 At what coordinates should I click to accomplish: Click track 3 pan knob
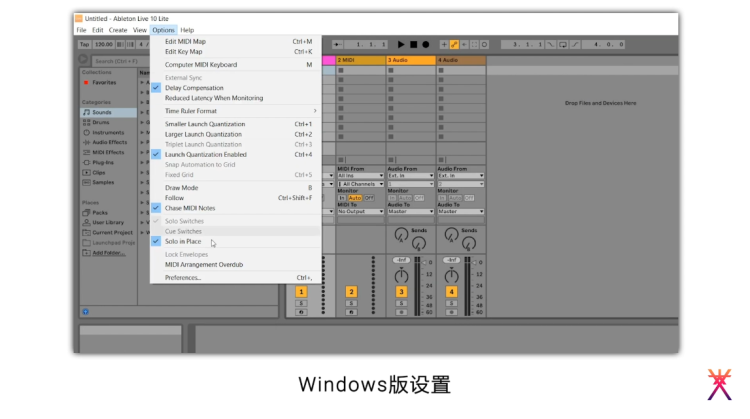point(401,276)
